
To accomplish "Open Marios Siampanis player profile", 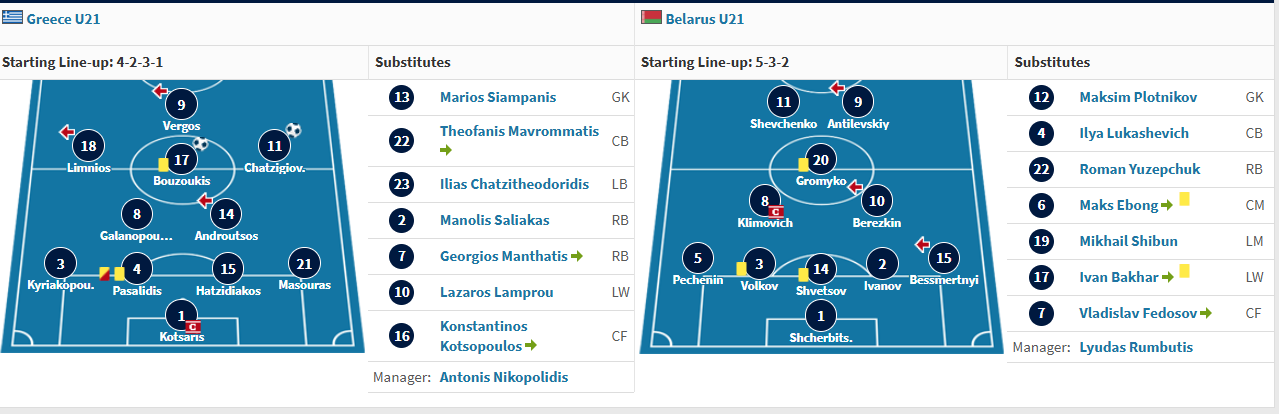I will tap(498, 98).
